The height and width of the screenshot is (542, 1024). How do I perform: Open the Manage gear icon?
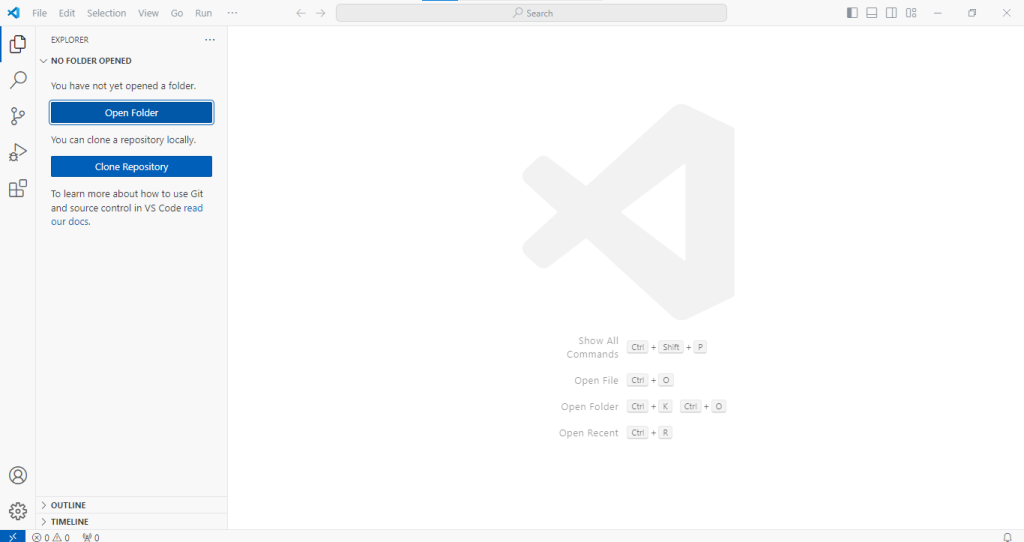17,511
